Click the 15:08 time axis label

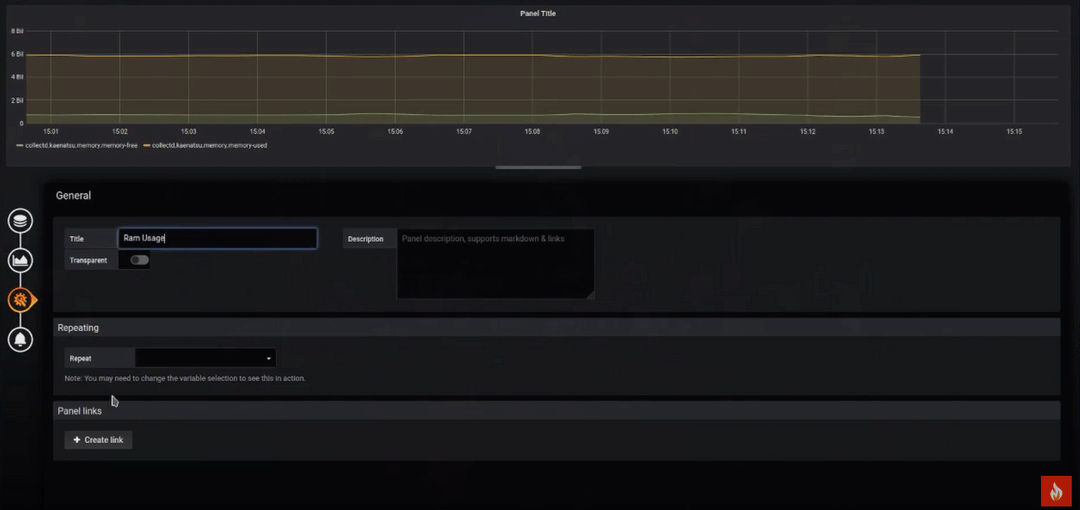532,131
